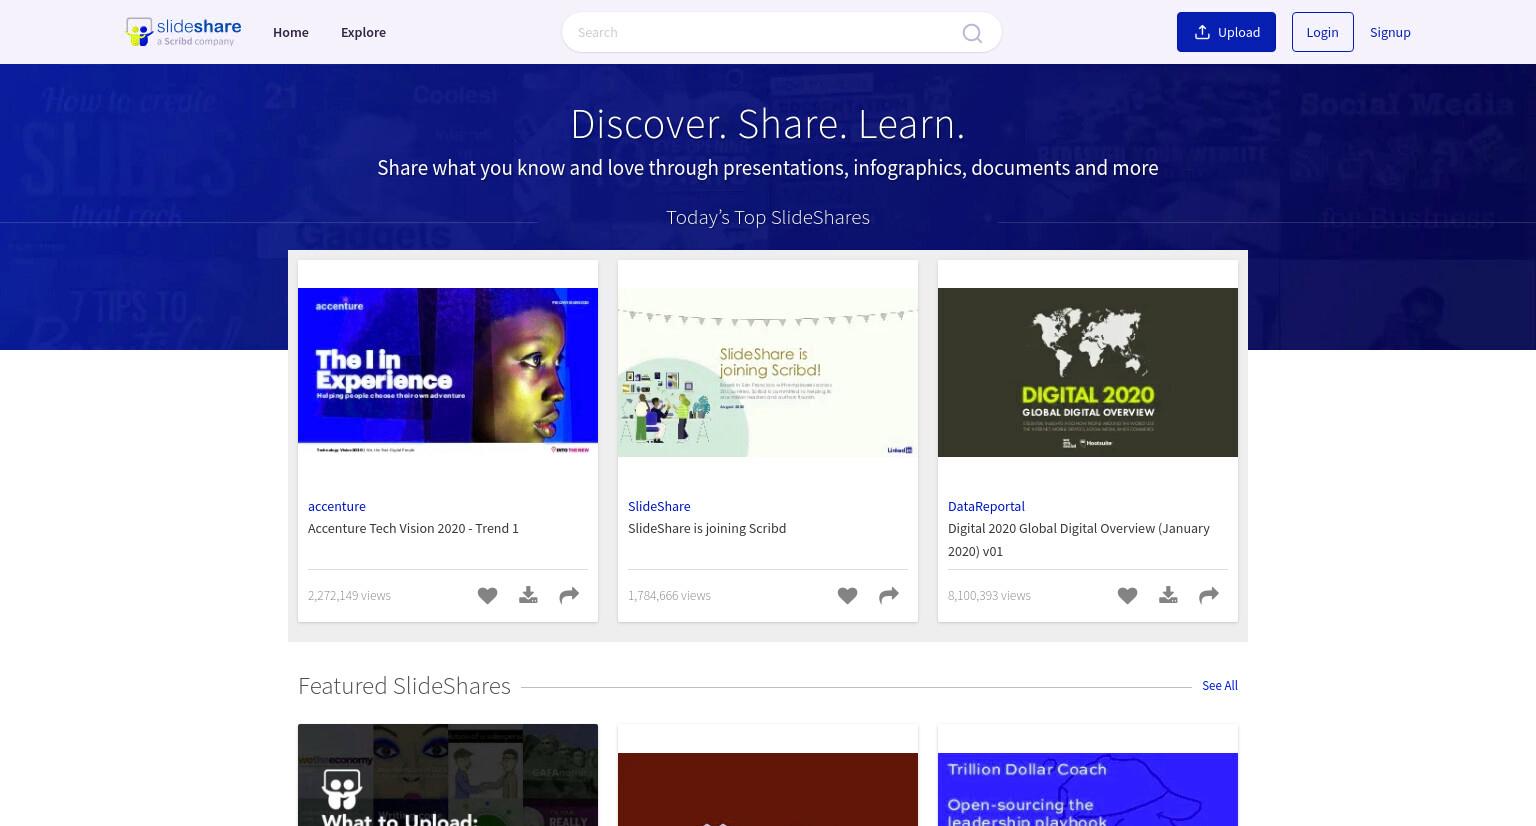Click the SlideShare logo
This screenshot has height=826, width=1536.
point(183,32)
